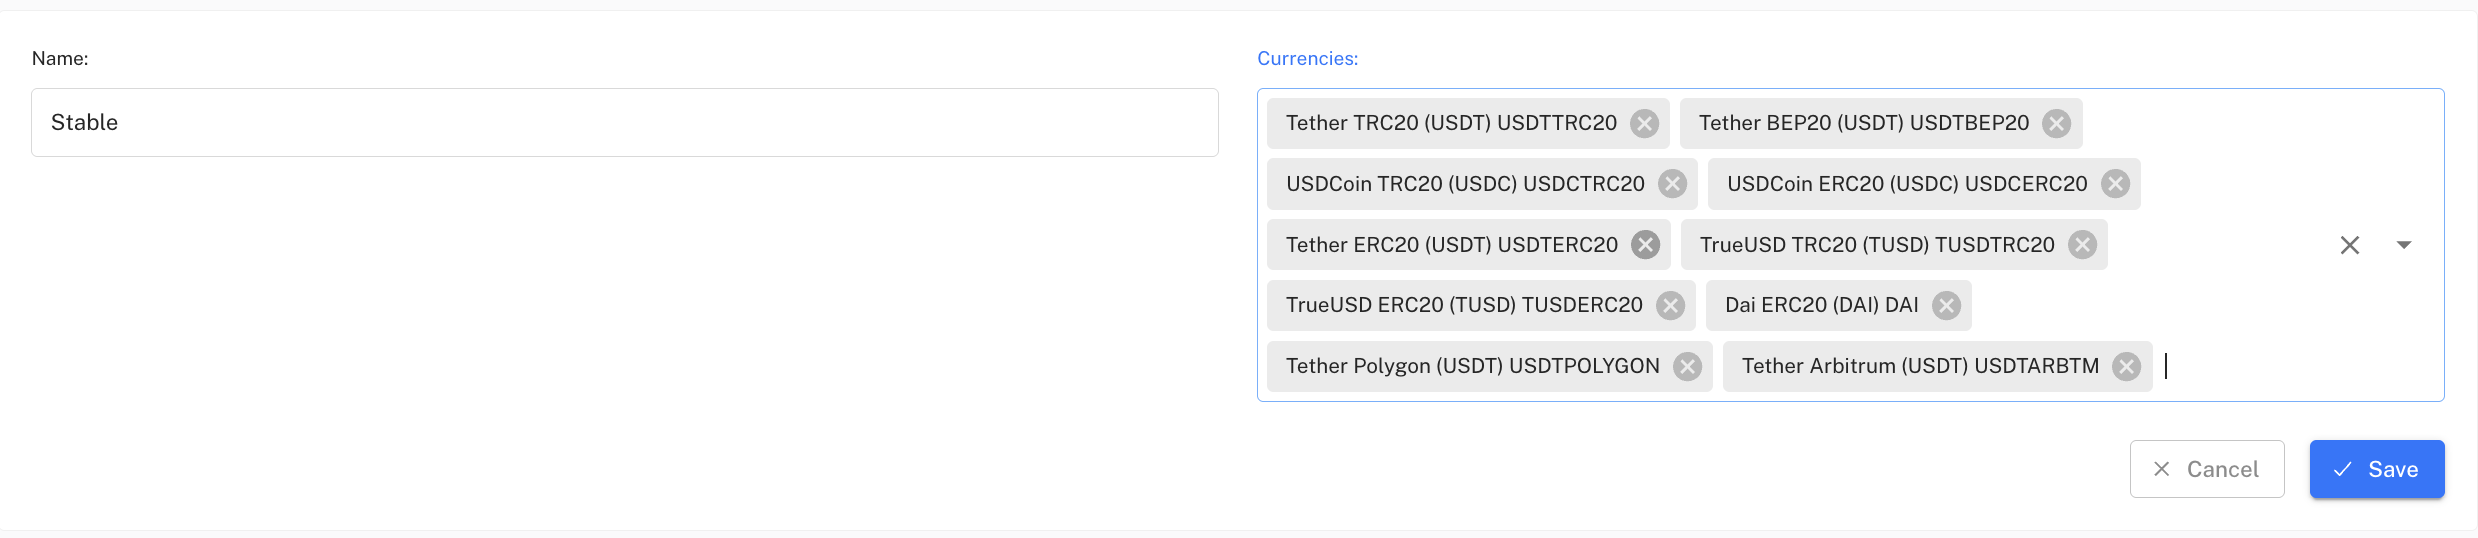Open the Currencies dropdown arrow

[x=2404, y=245]
